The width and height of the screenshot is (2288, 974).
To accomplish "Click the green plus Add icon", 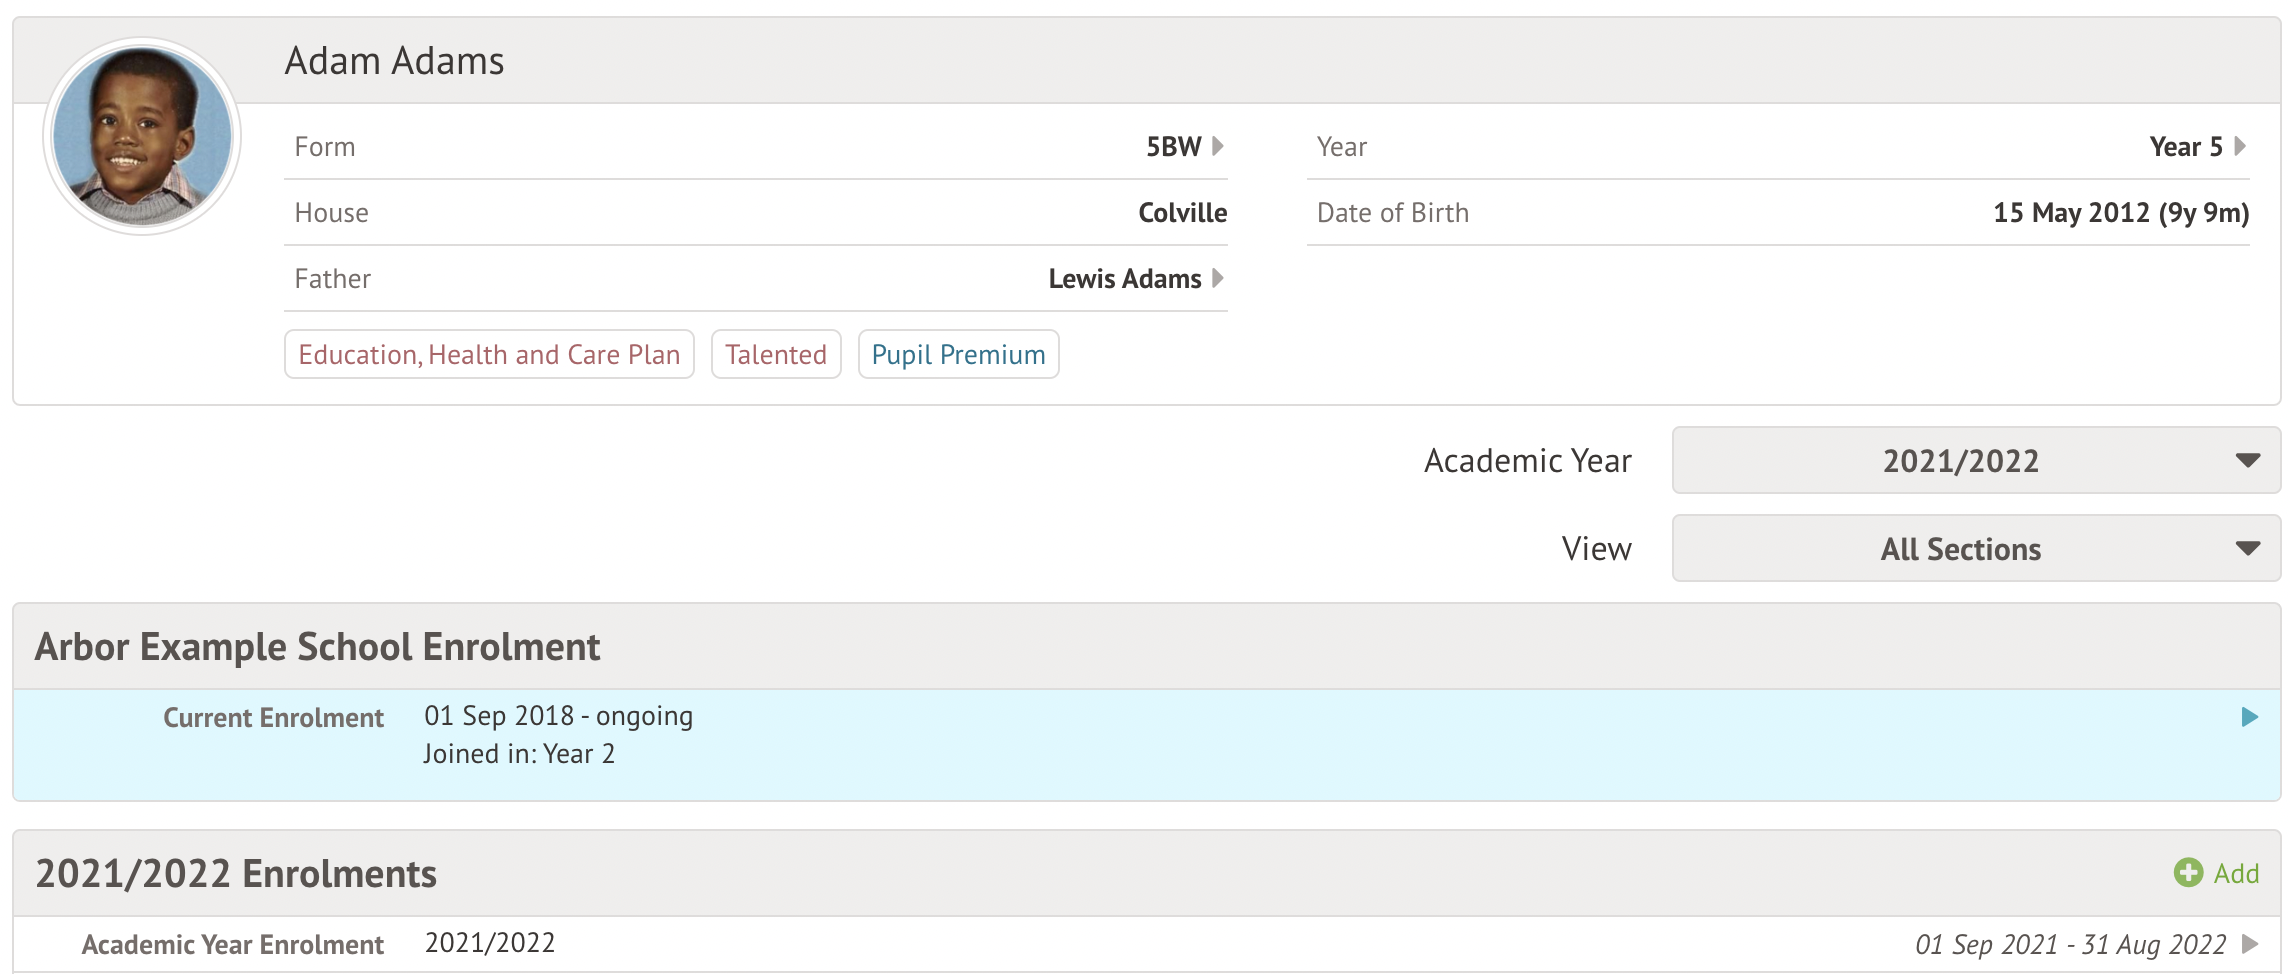I will click(x=2188, y=873).
